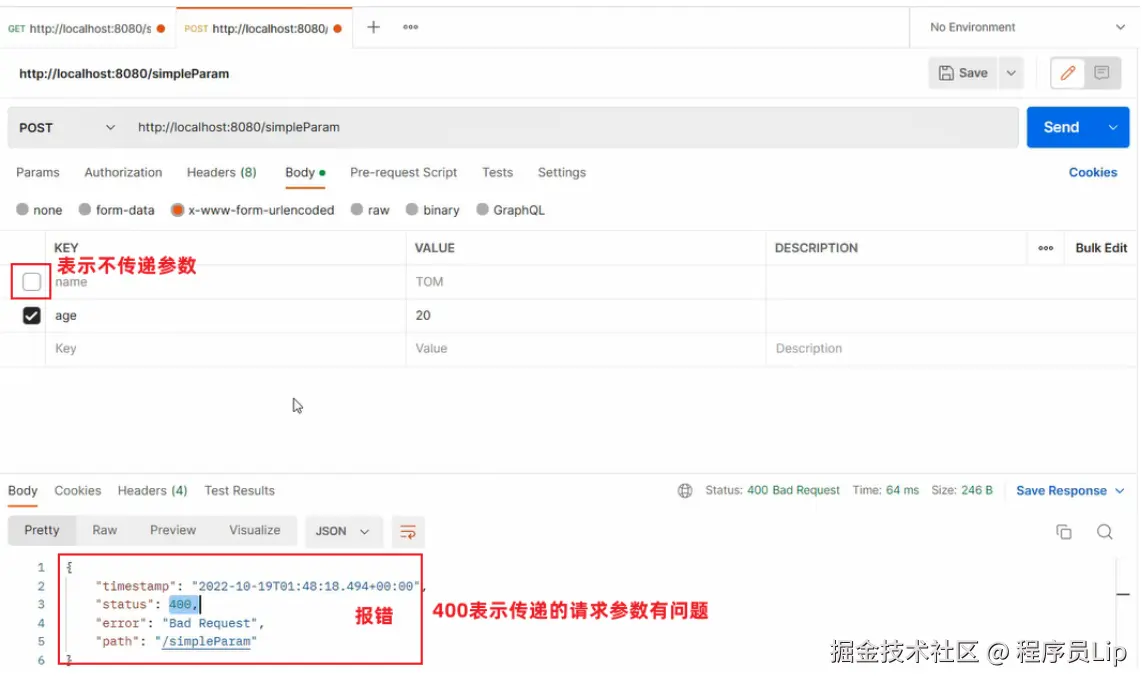Click the empty Value input field
This screenshot has width=1148, height=687.
coord(586,349)
